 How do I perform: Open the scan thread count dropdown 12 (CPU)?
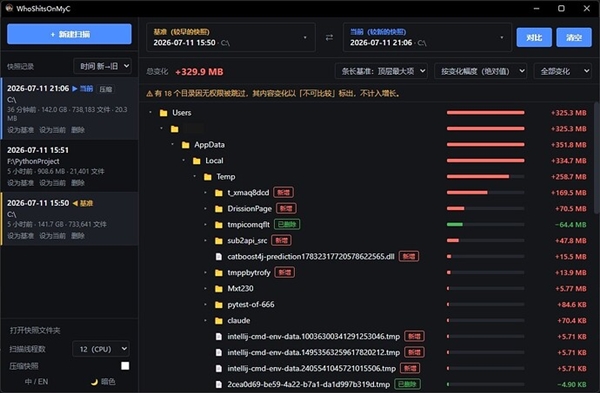tap(101, 349)
